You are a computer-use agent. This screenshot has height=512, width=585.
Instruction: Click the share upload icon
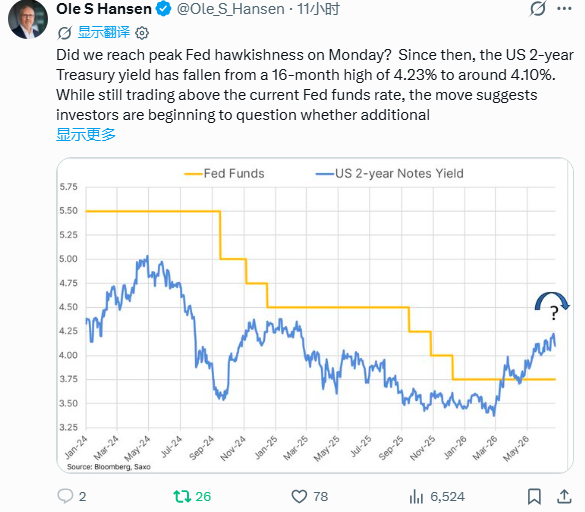click(564, 496)
